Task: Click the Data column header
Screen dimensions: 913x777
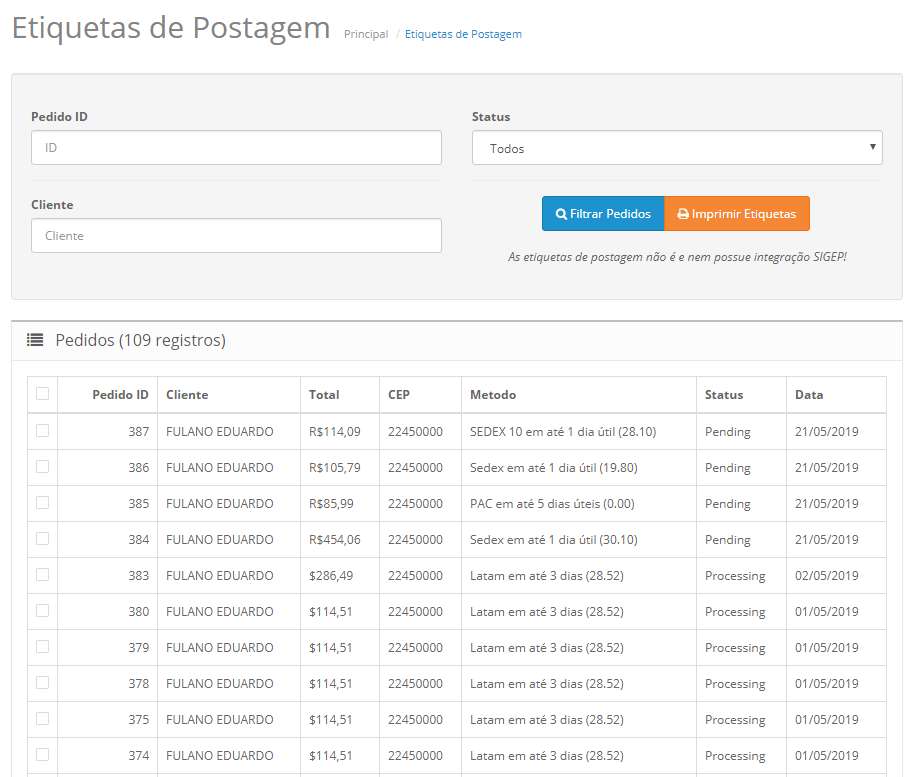Action: pyautogui.click(x=809, y=395)
